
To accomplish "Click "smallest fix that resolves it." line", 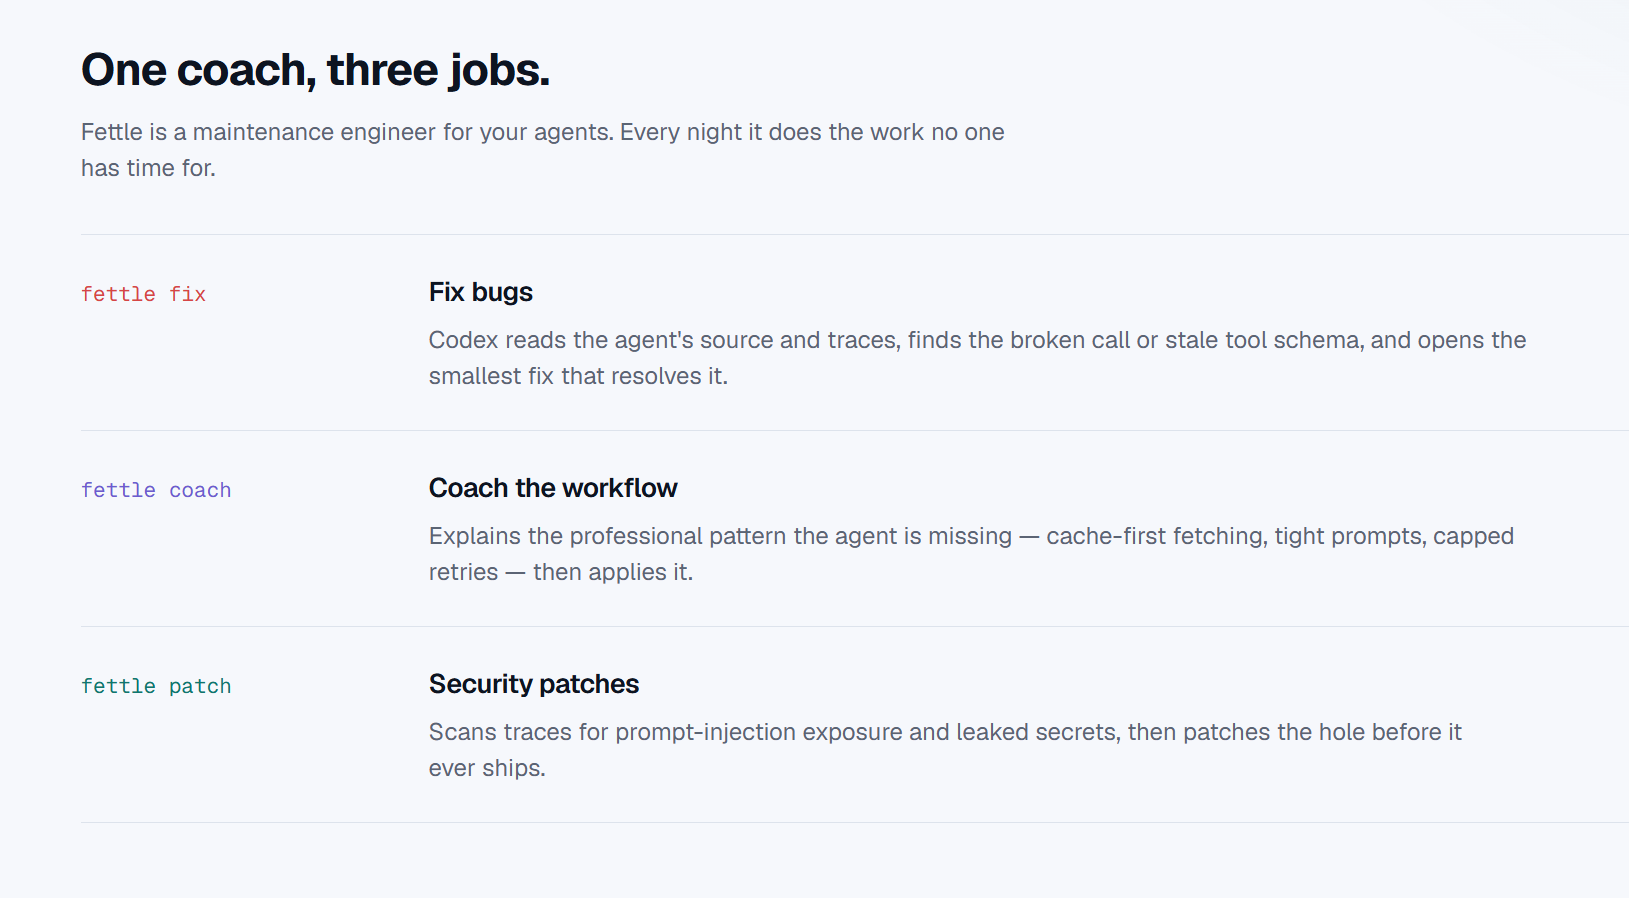I will coord(578,376).
